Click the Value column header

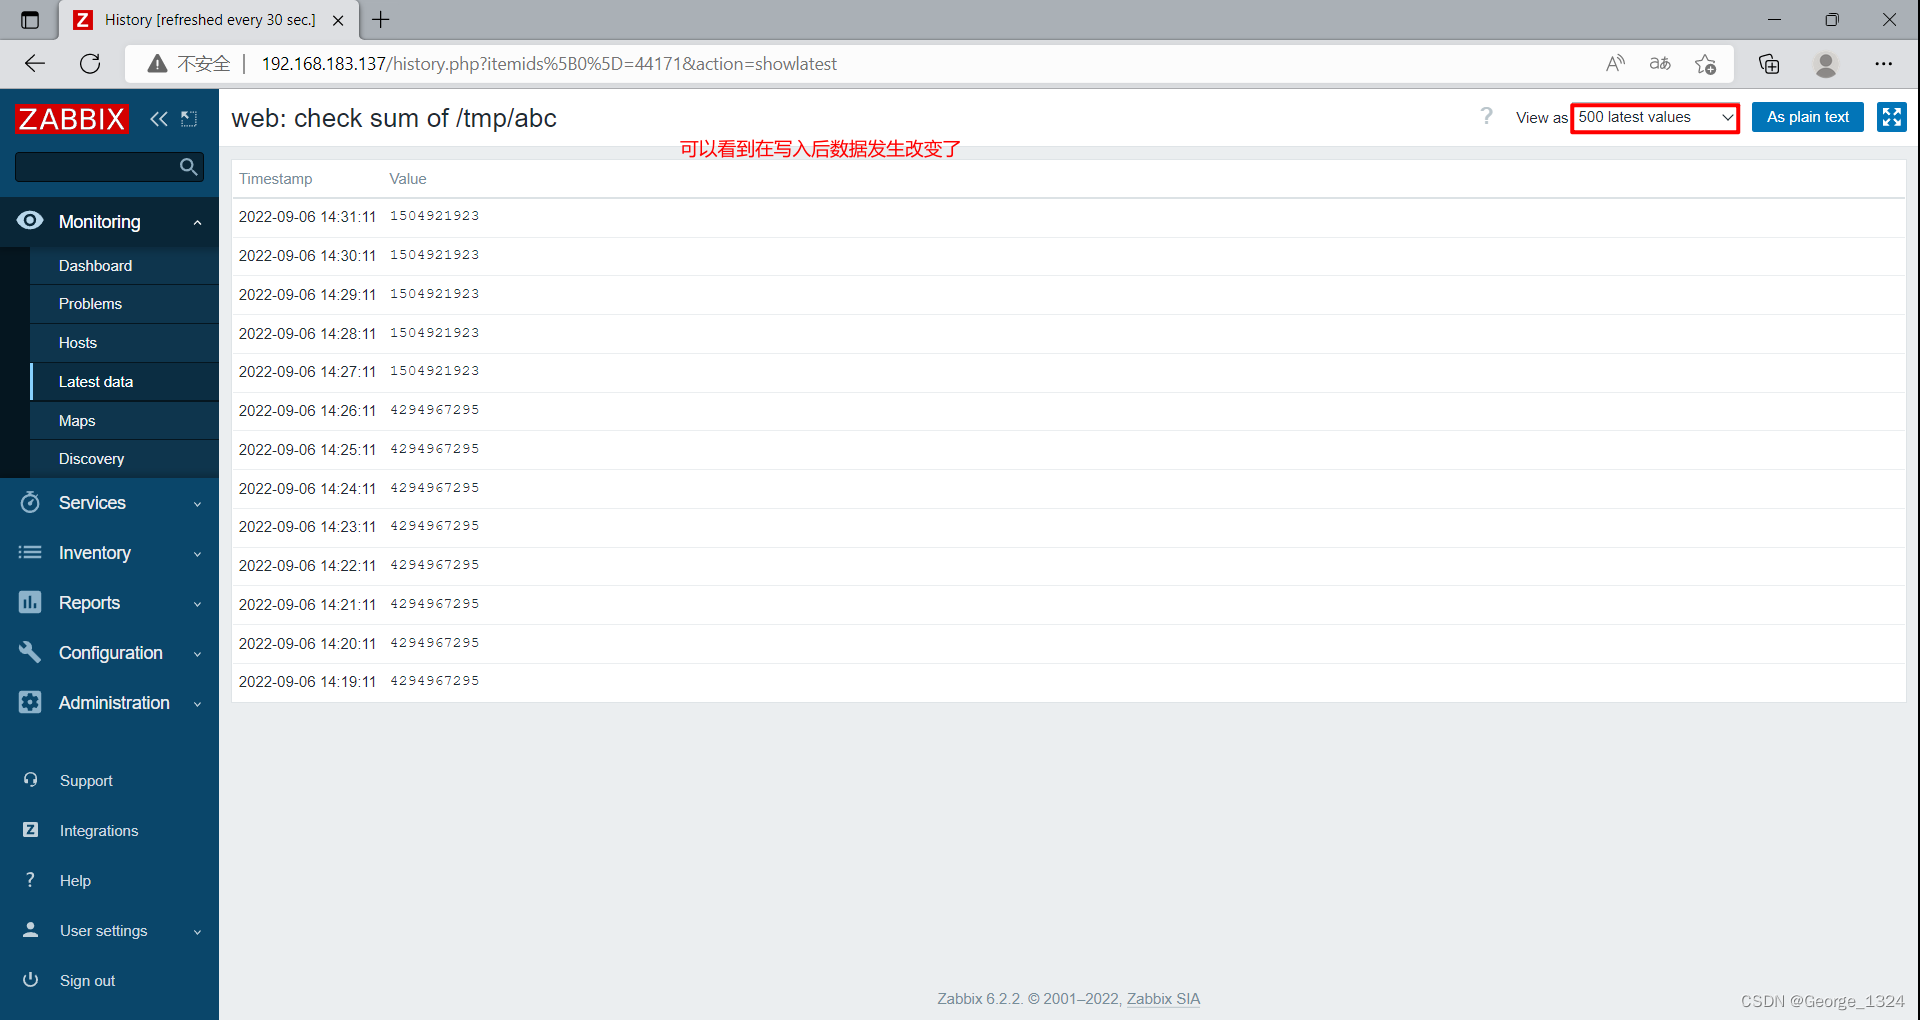408,179
